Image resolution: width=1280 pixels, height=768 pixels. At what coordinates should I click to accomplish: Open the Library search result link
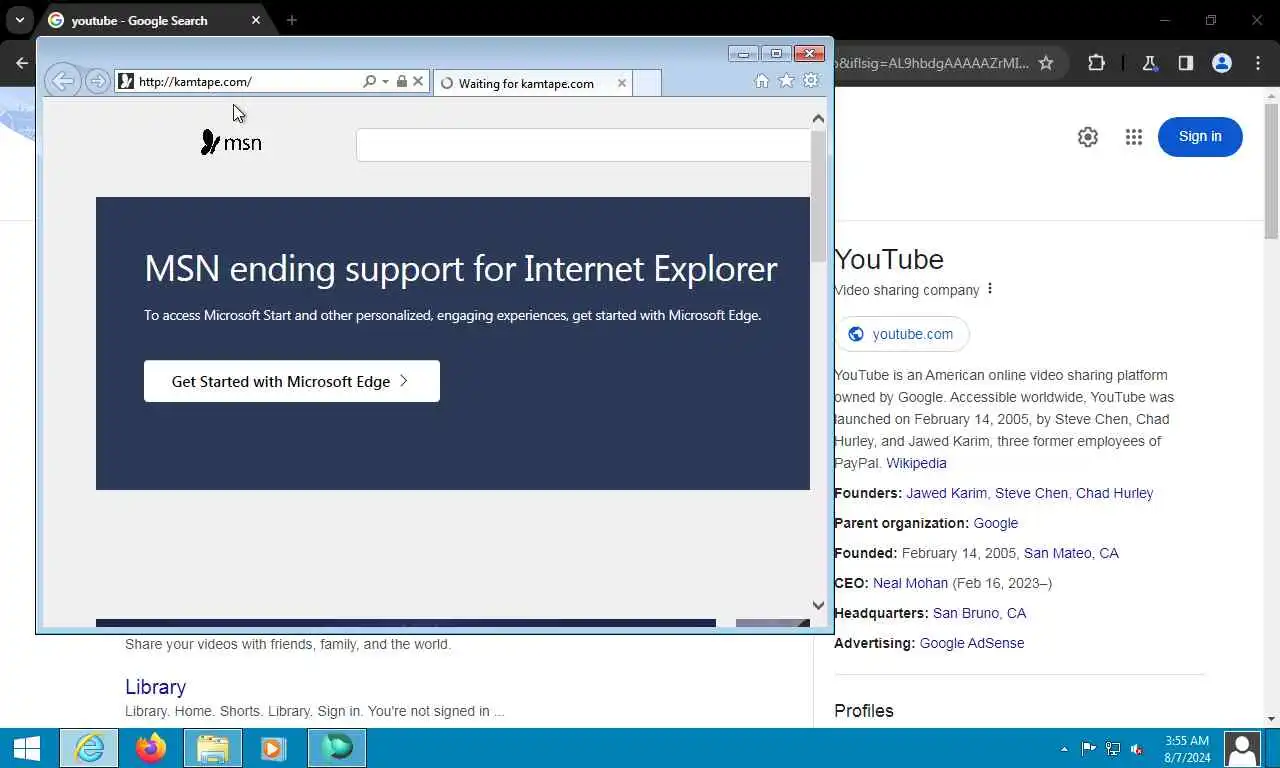pyautogui.click(x=155, y=687)
